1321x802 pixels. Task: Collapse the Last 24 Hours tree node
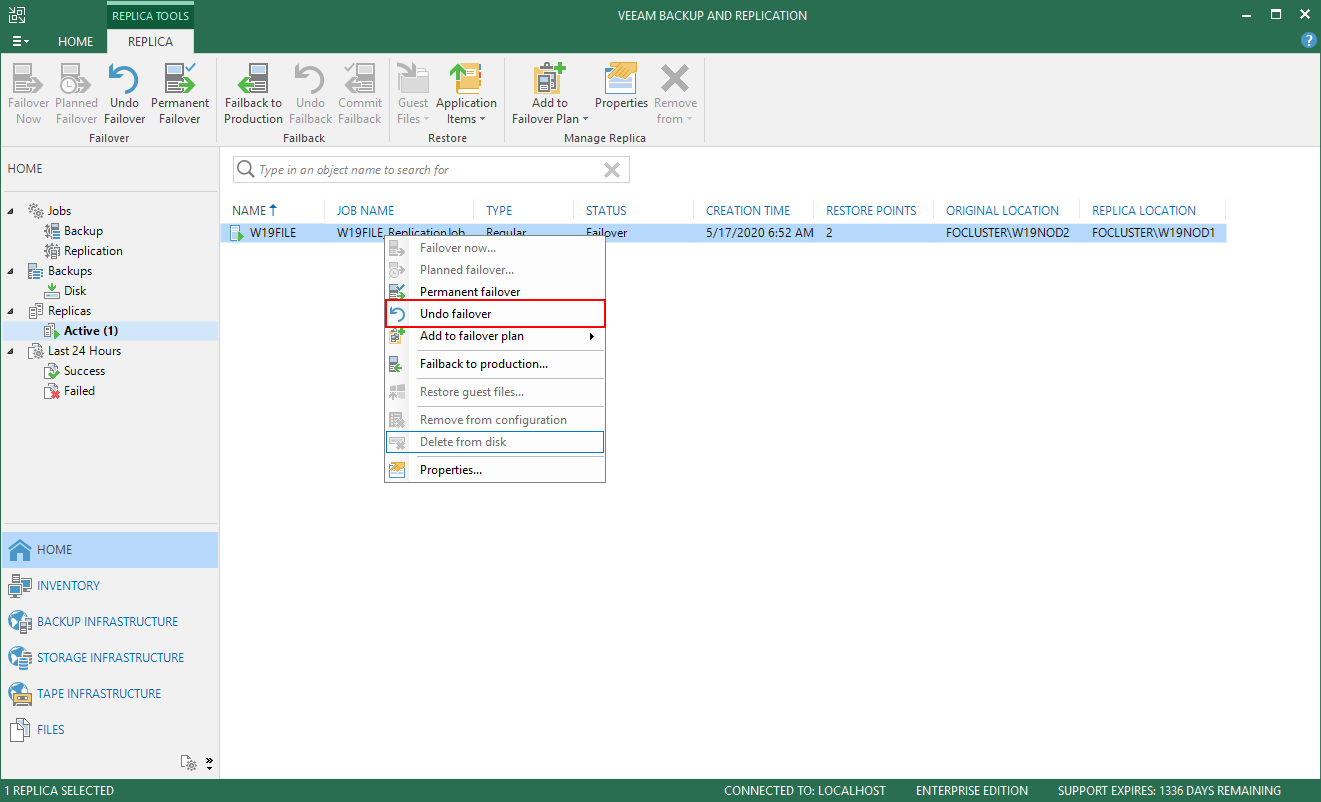(12, 351)
